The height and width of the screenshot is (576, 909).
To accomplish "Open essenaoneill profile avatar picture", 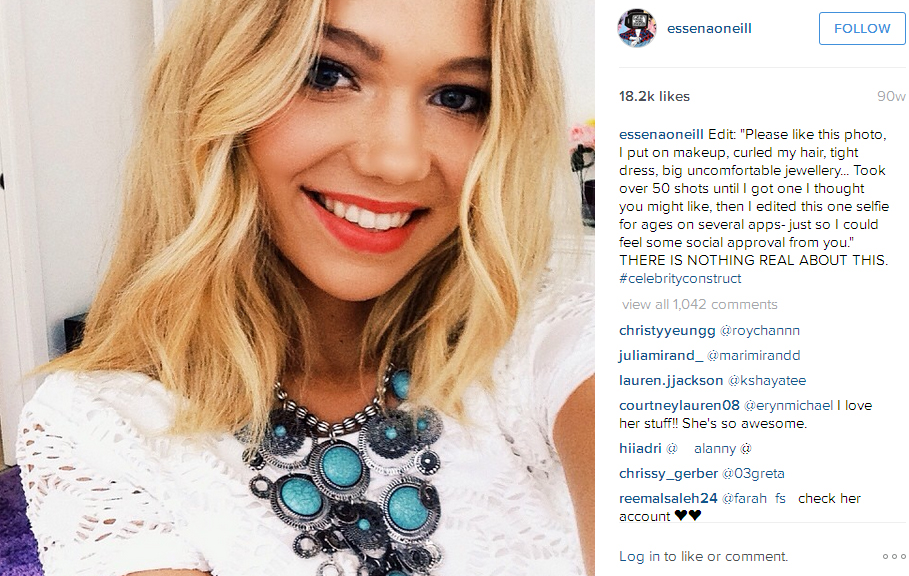I will (637, 28).
